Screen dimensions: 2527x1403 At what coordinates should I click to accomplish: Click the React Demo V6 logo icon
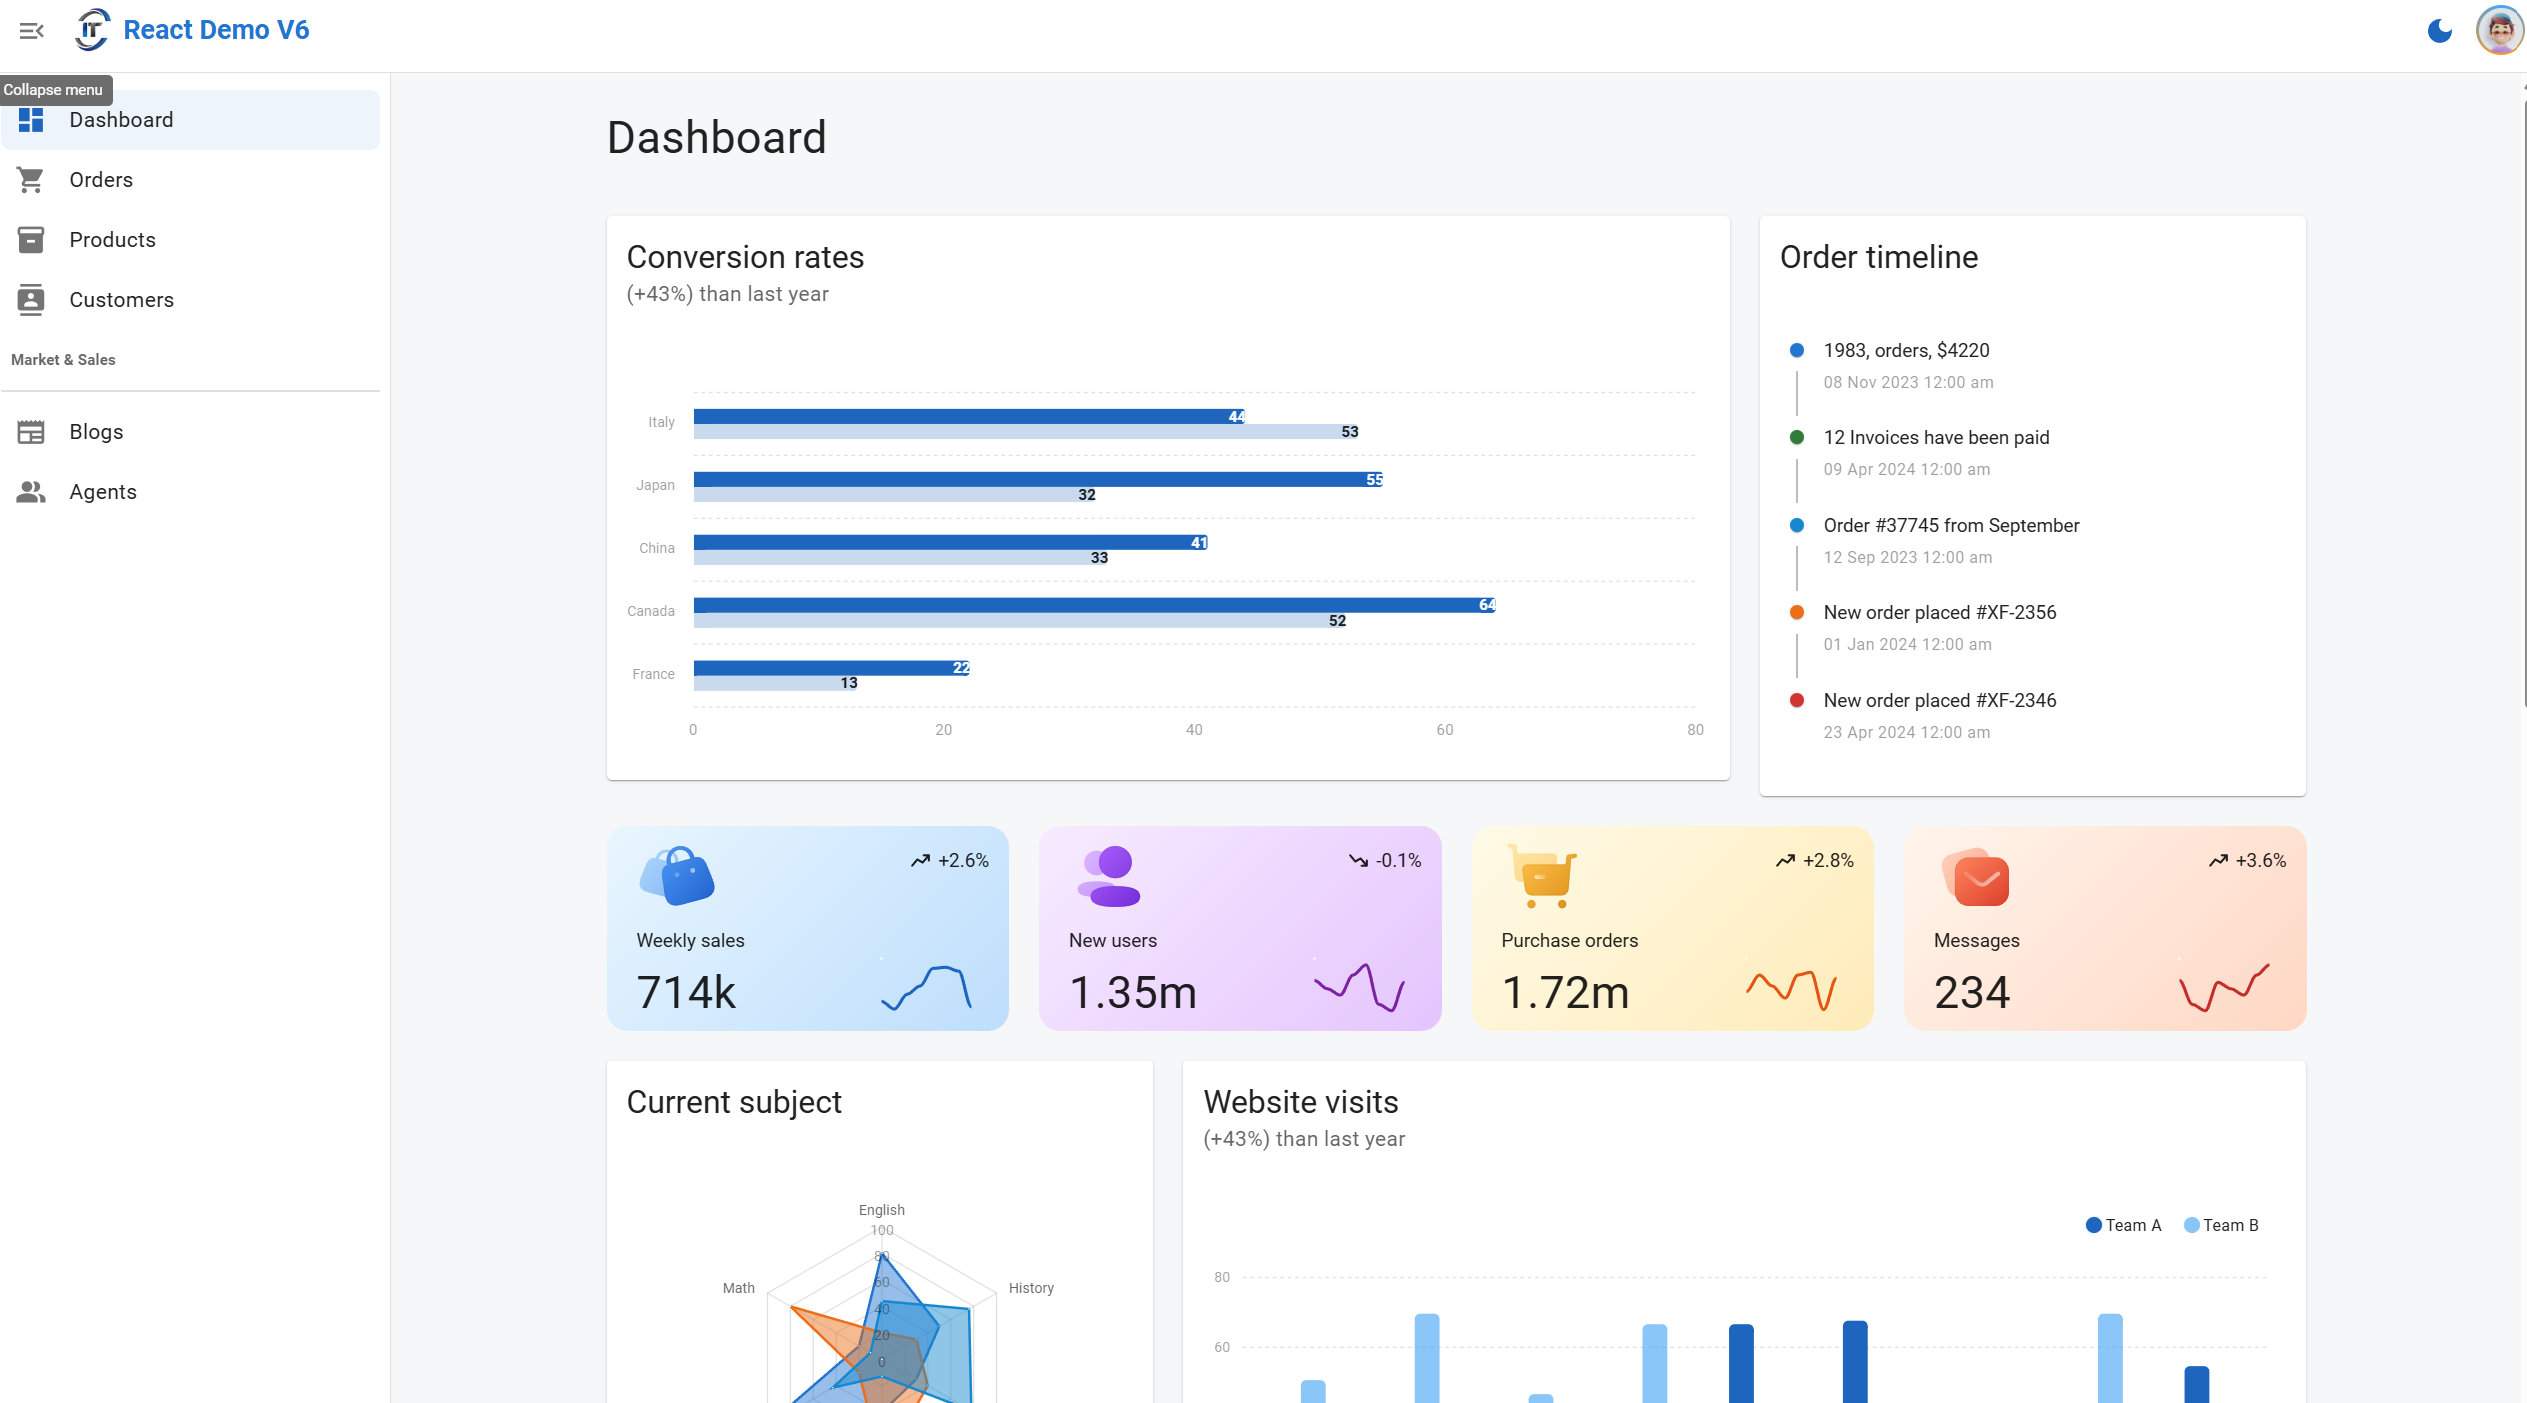pos(92,30)
